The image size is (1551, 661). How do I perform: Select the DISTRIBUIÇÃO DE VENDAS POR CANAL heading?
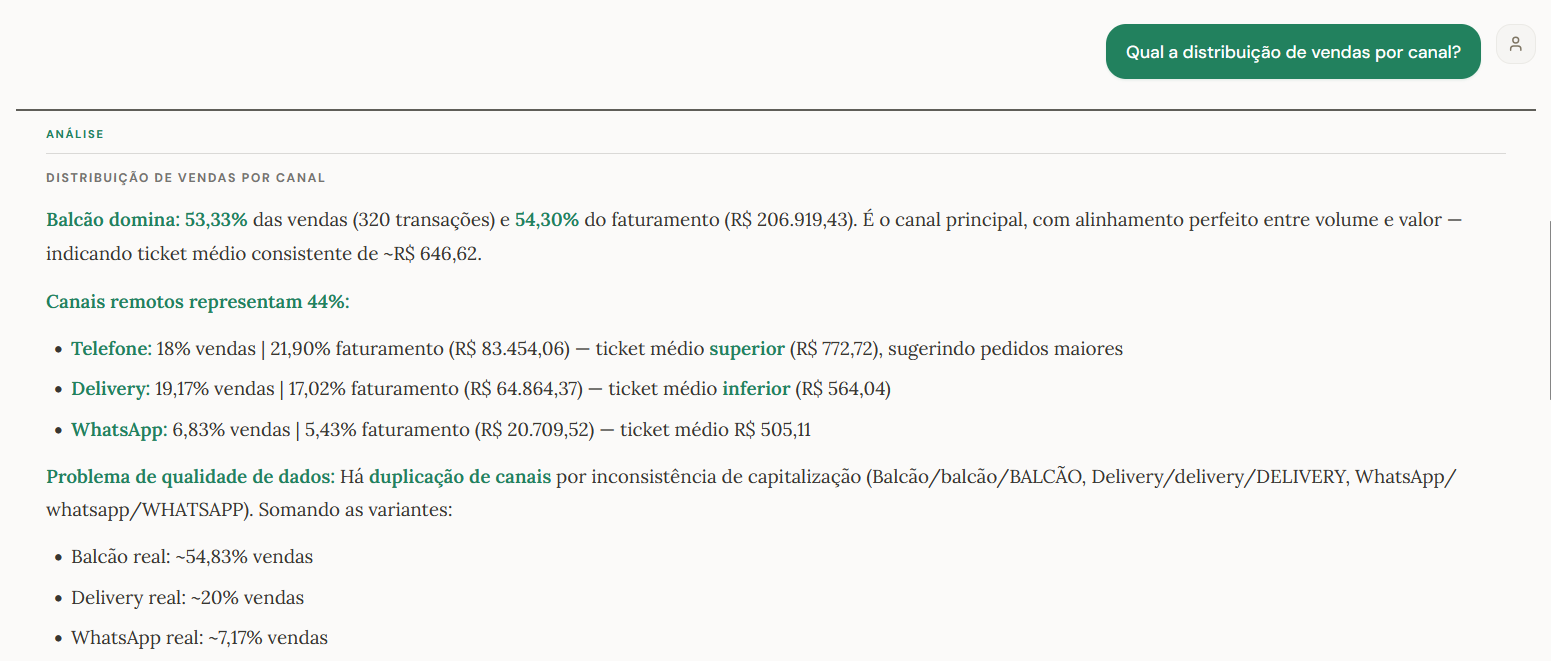184,177
